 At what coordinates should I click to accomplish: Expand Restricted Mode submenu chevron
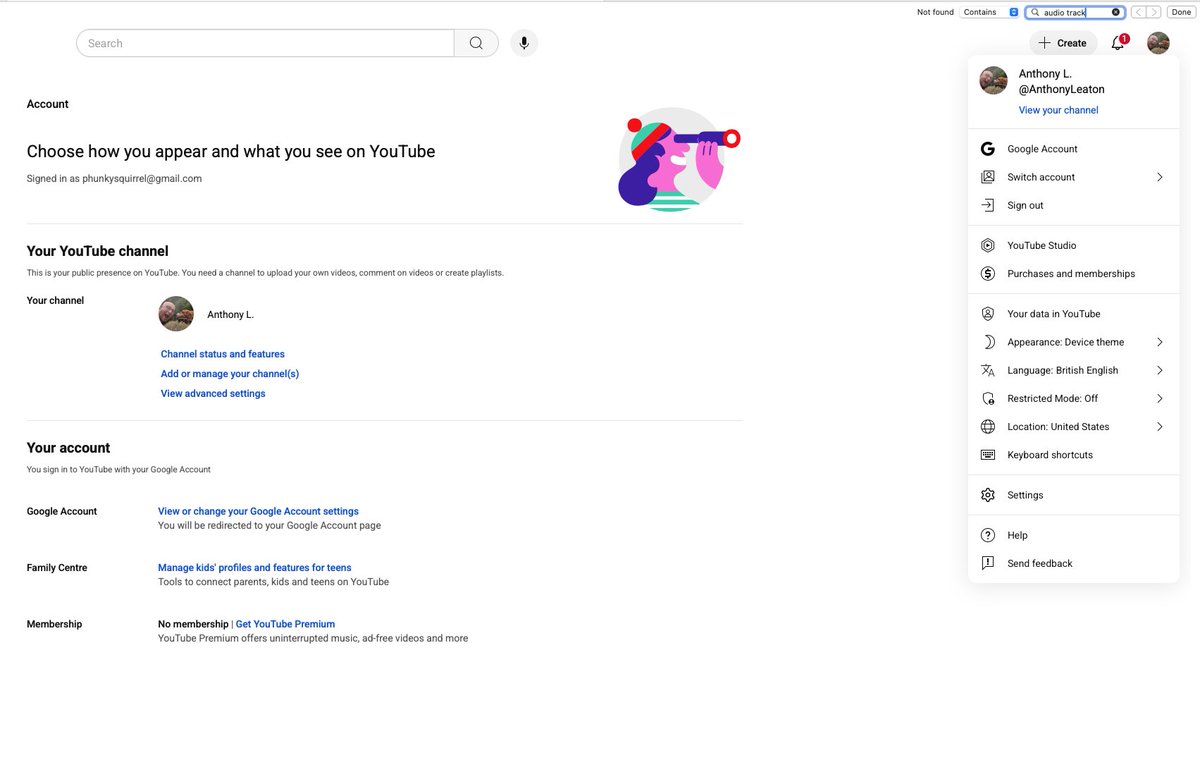click(1160, 398)
